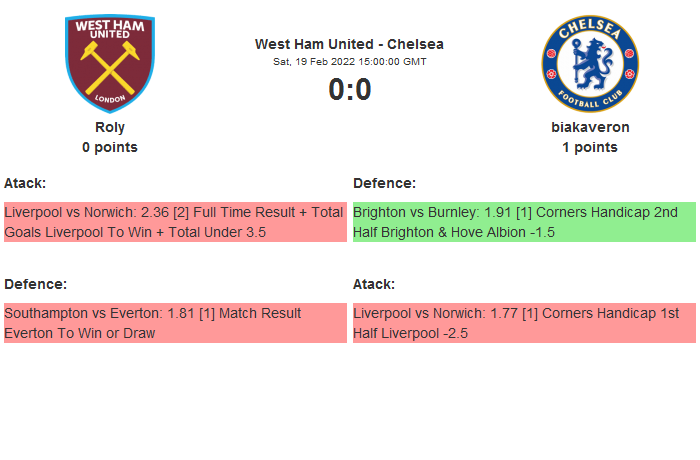The width and height of the screenshot is (700, 460).
Task: Open player Roly's name
Action: click(x=110, y=127)
